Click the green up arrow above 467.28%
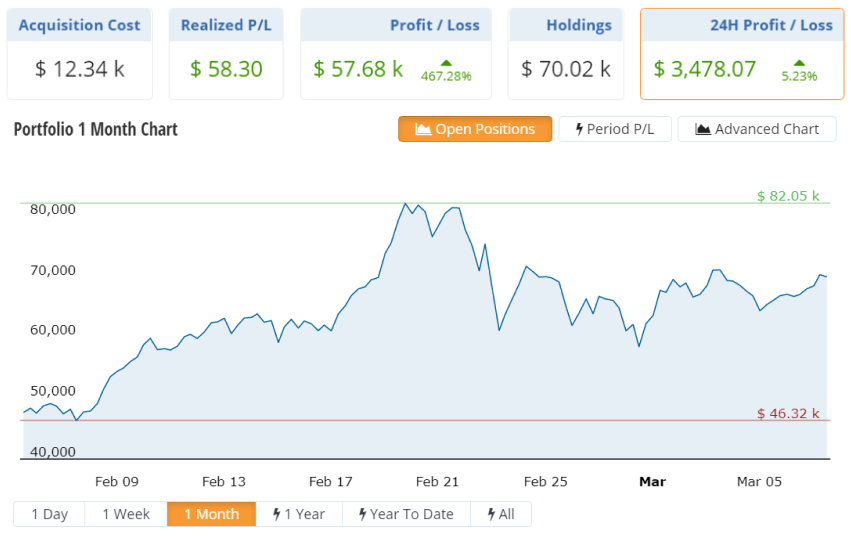The image size is (851, 537). click(446, 62)
